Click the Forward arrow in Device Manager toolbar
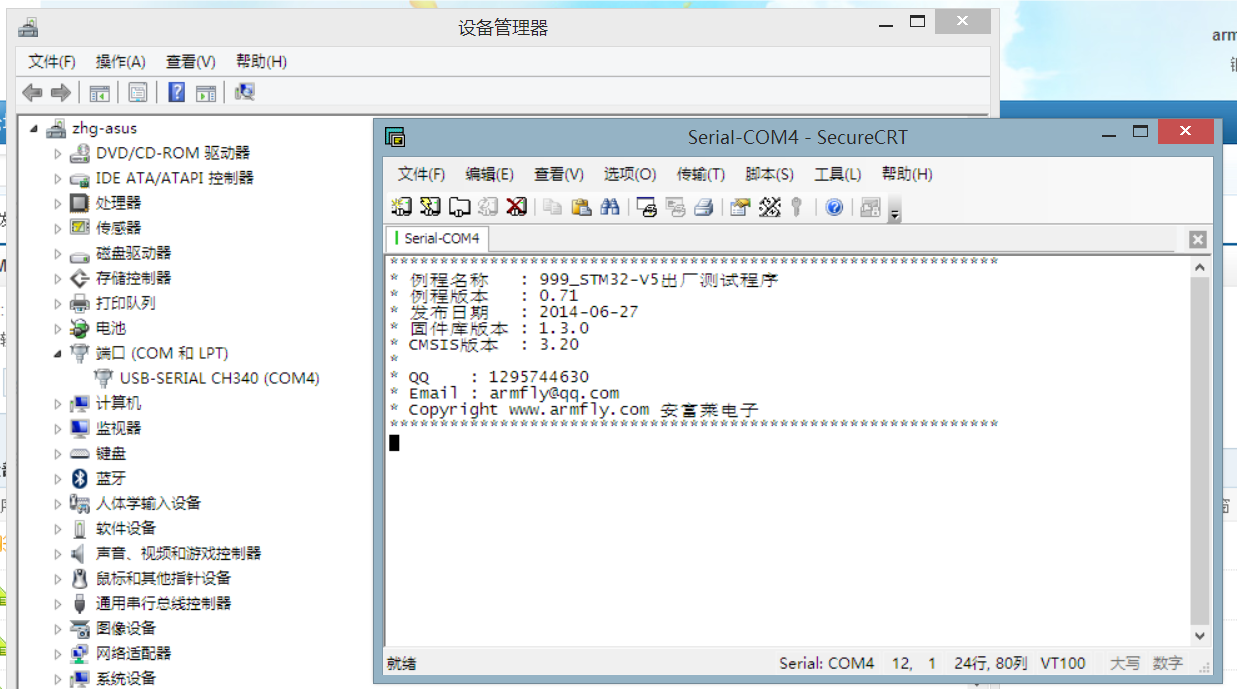1237x689 pixels. point(61,93)
